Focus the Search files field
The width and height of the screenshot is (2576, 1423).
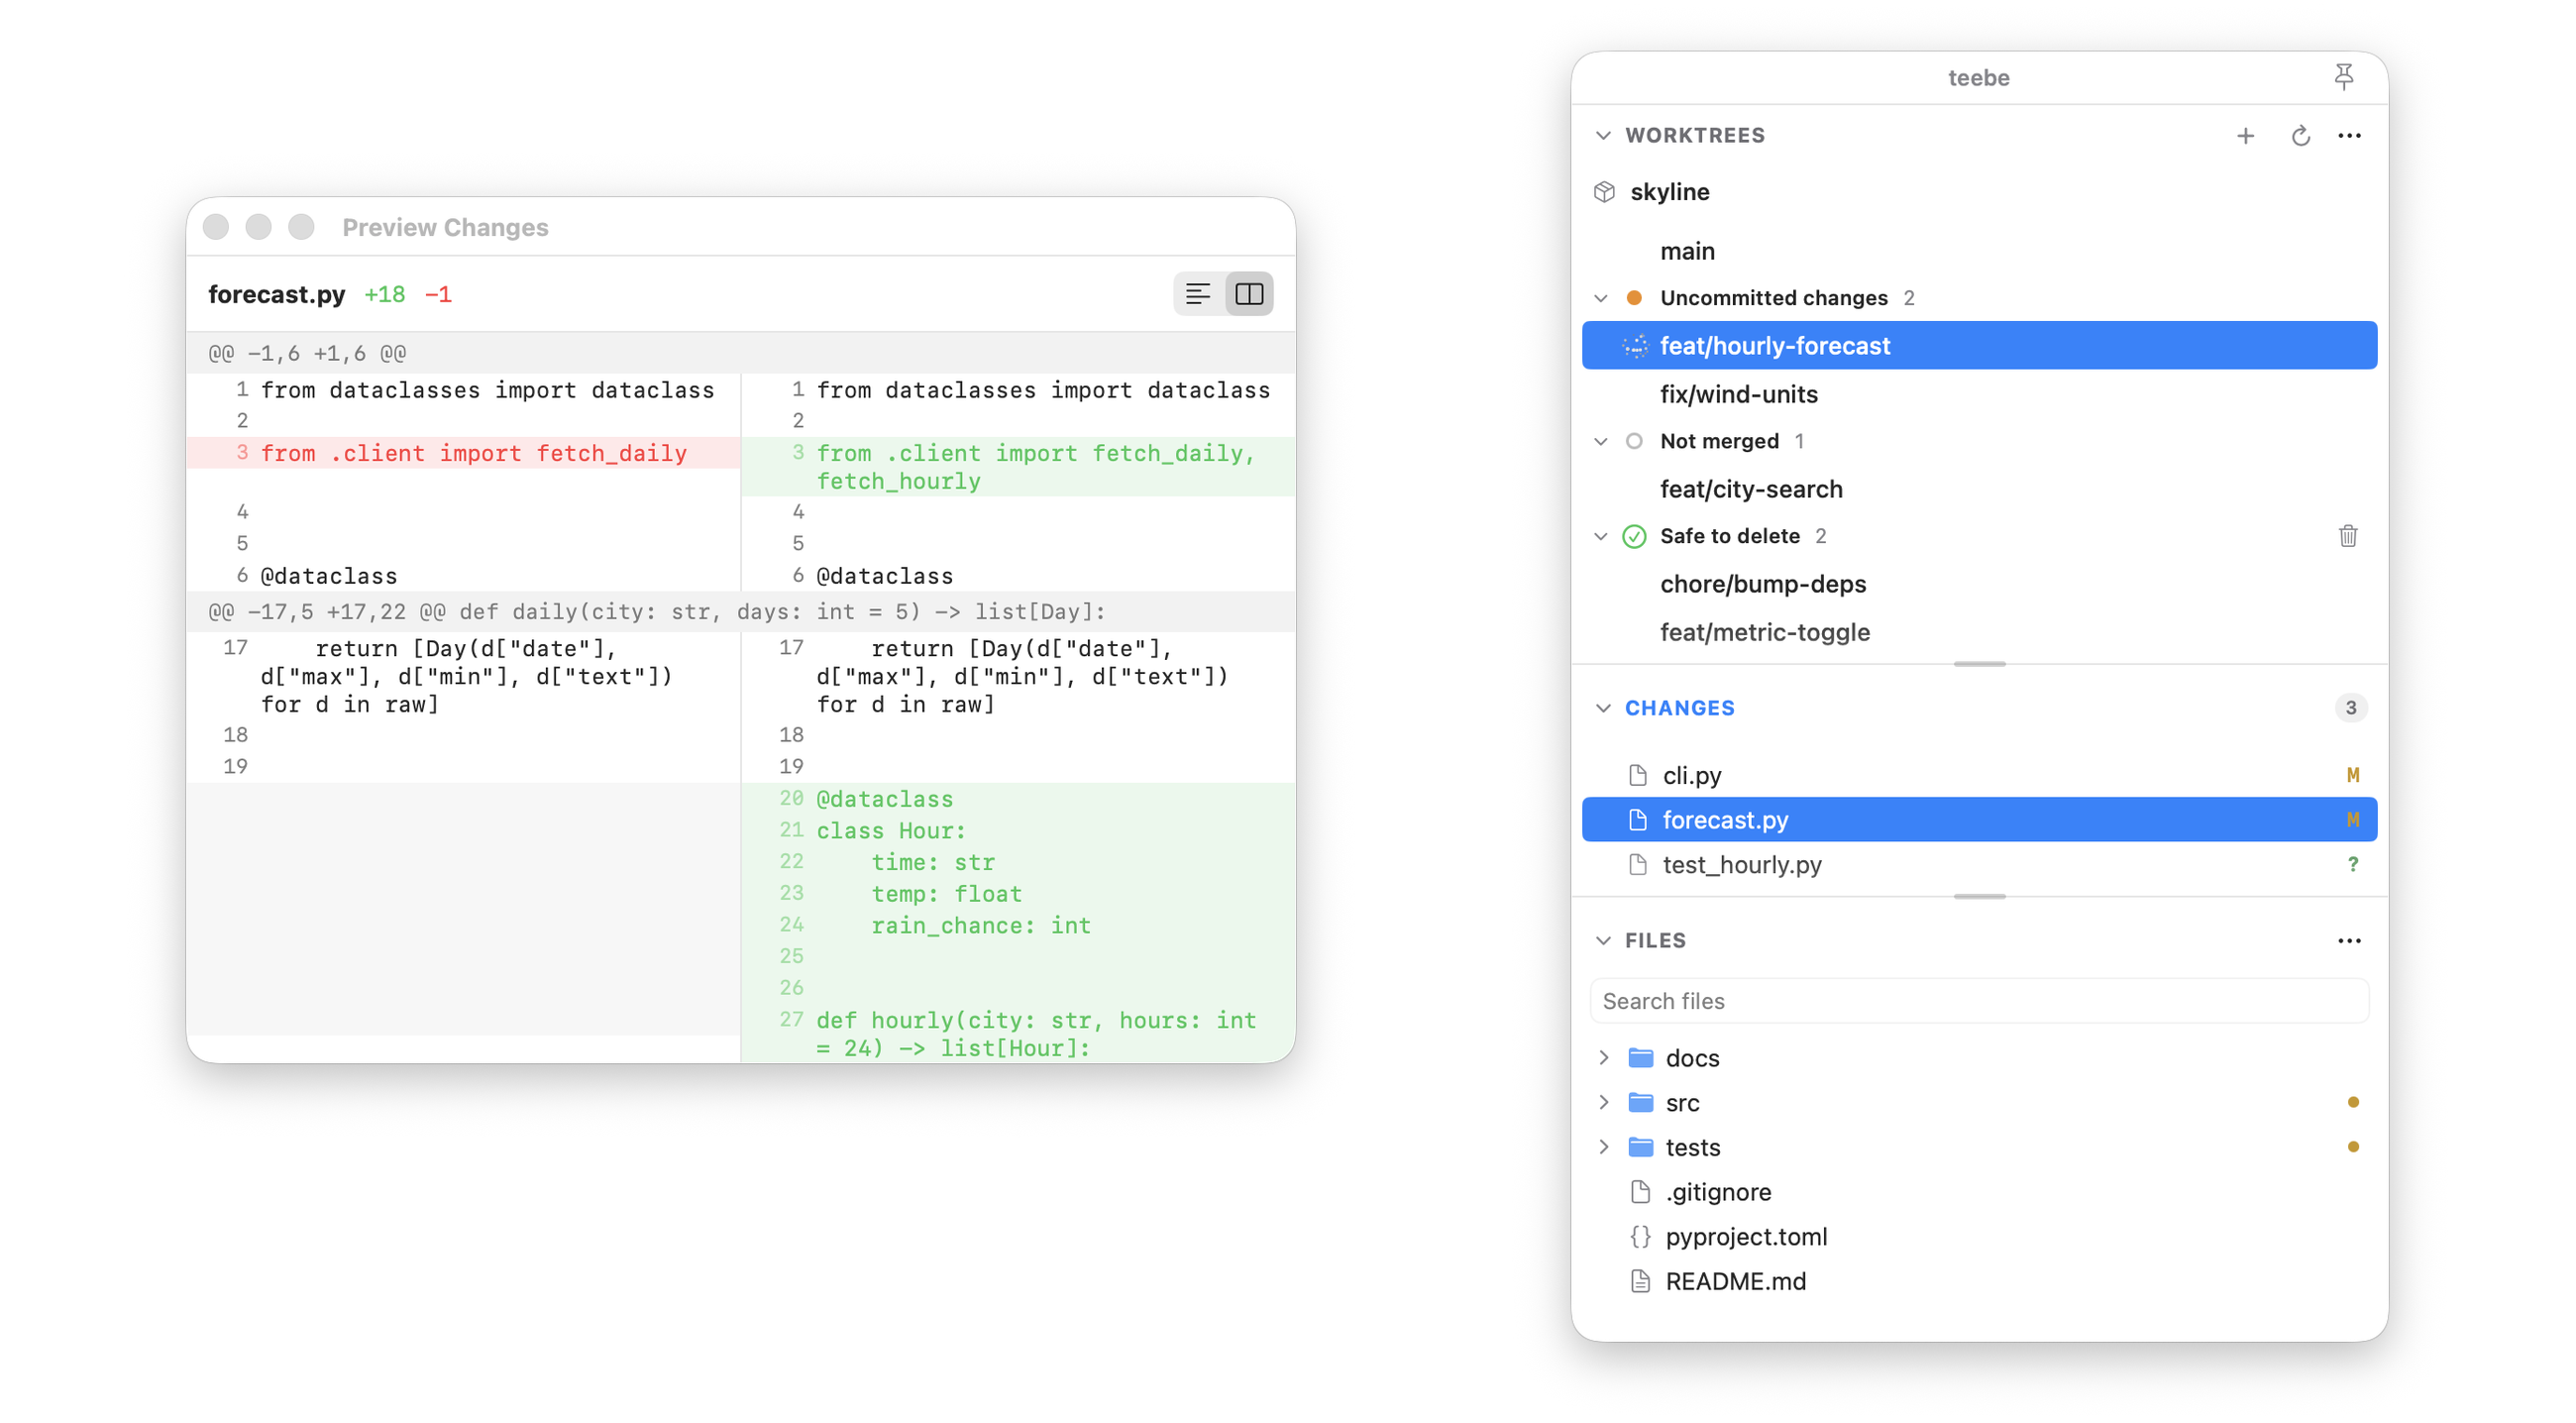coord(1979,1001)
